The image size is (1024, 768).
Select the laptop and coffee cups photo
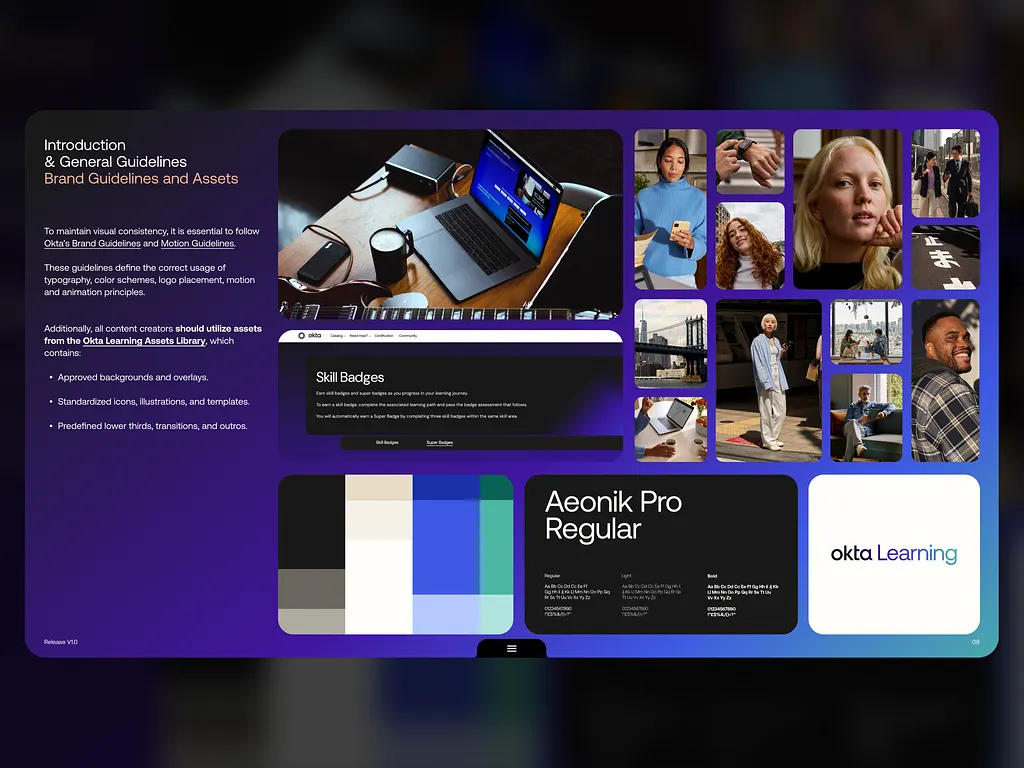pyautogui.click(x=670, y=429)
